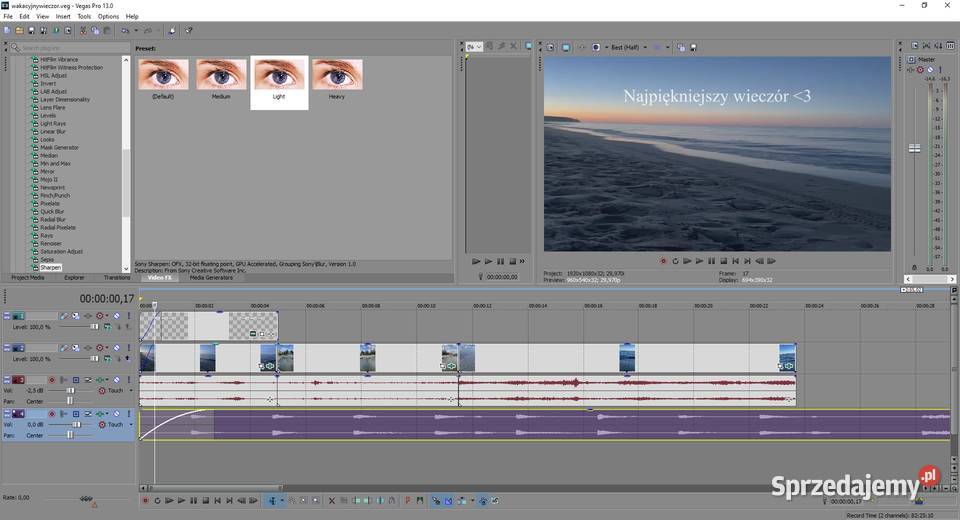The height and width of the screenshot is (520, 960).
Task: Click record button under video preview
Action: click(x=662, y=261)
